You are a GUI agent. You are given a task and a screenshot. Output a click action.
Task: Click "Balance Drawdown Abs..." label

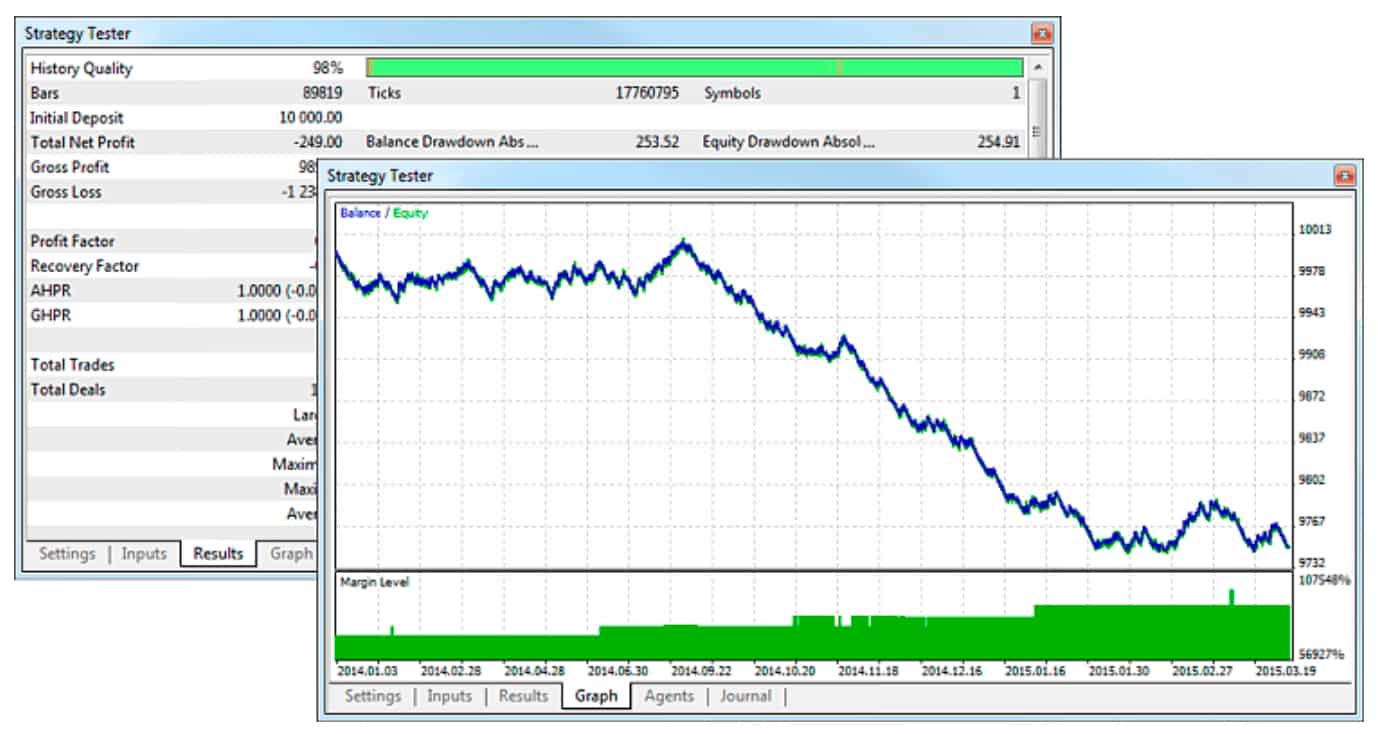(453, 142)
